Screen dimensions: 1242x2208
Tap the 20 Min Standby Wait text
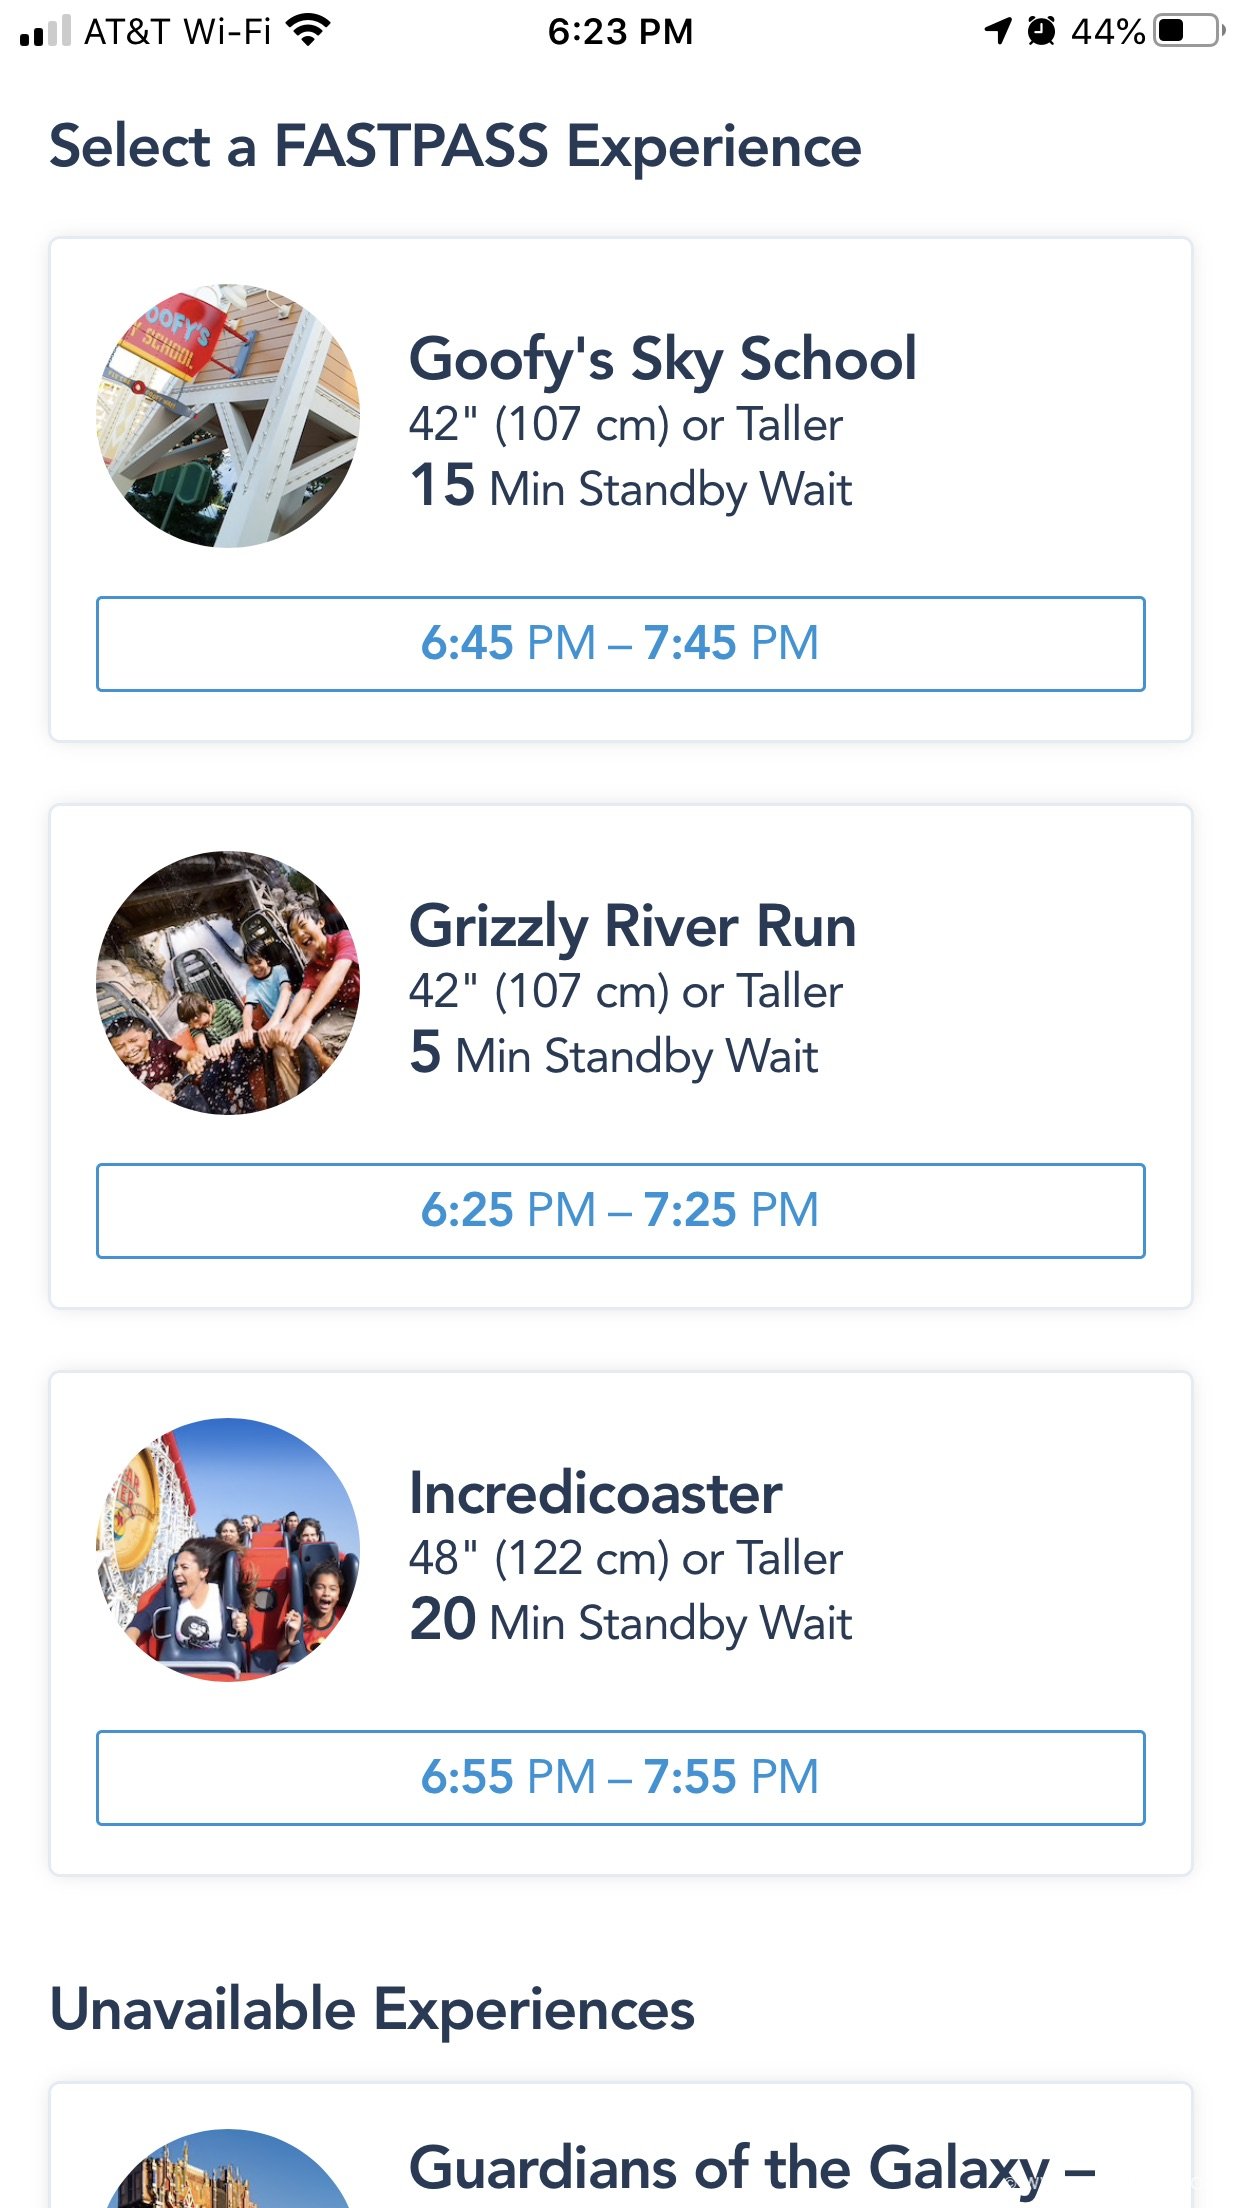click(631, 1622)
